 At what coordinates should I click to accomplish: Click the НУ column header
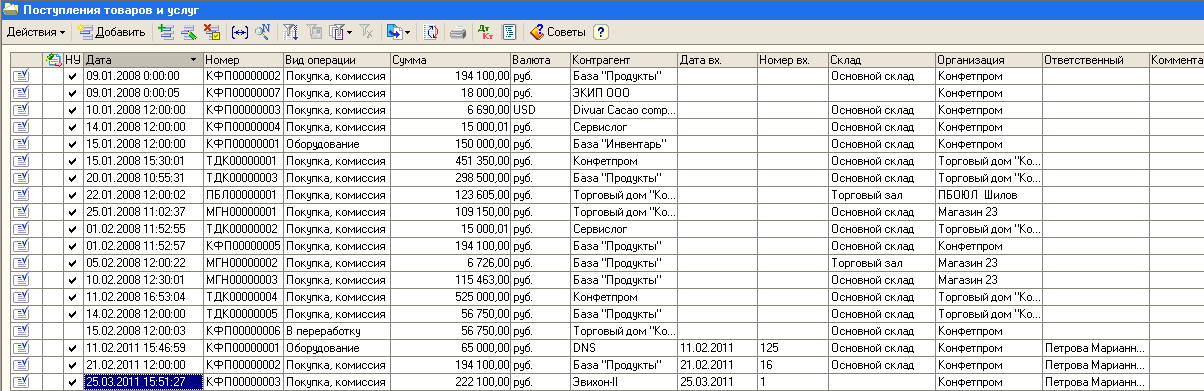coord(74,60)
